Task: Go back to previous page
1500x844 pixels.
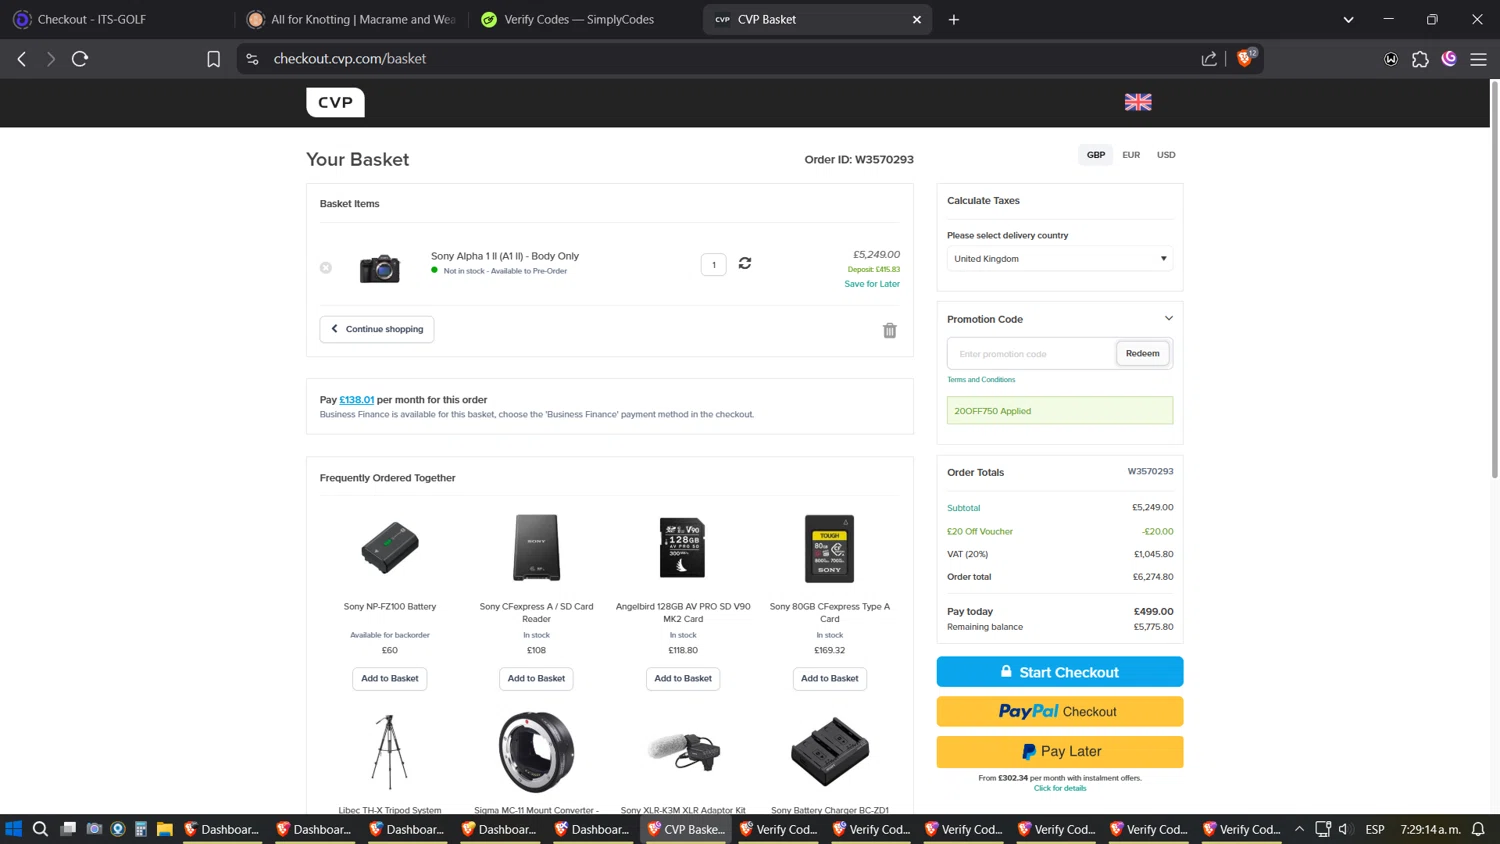Action: [21, 59]
